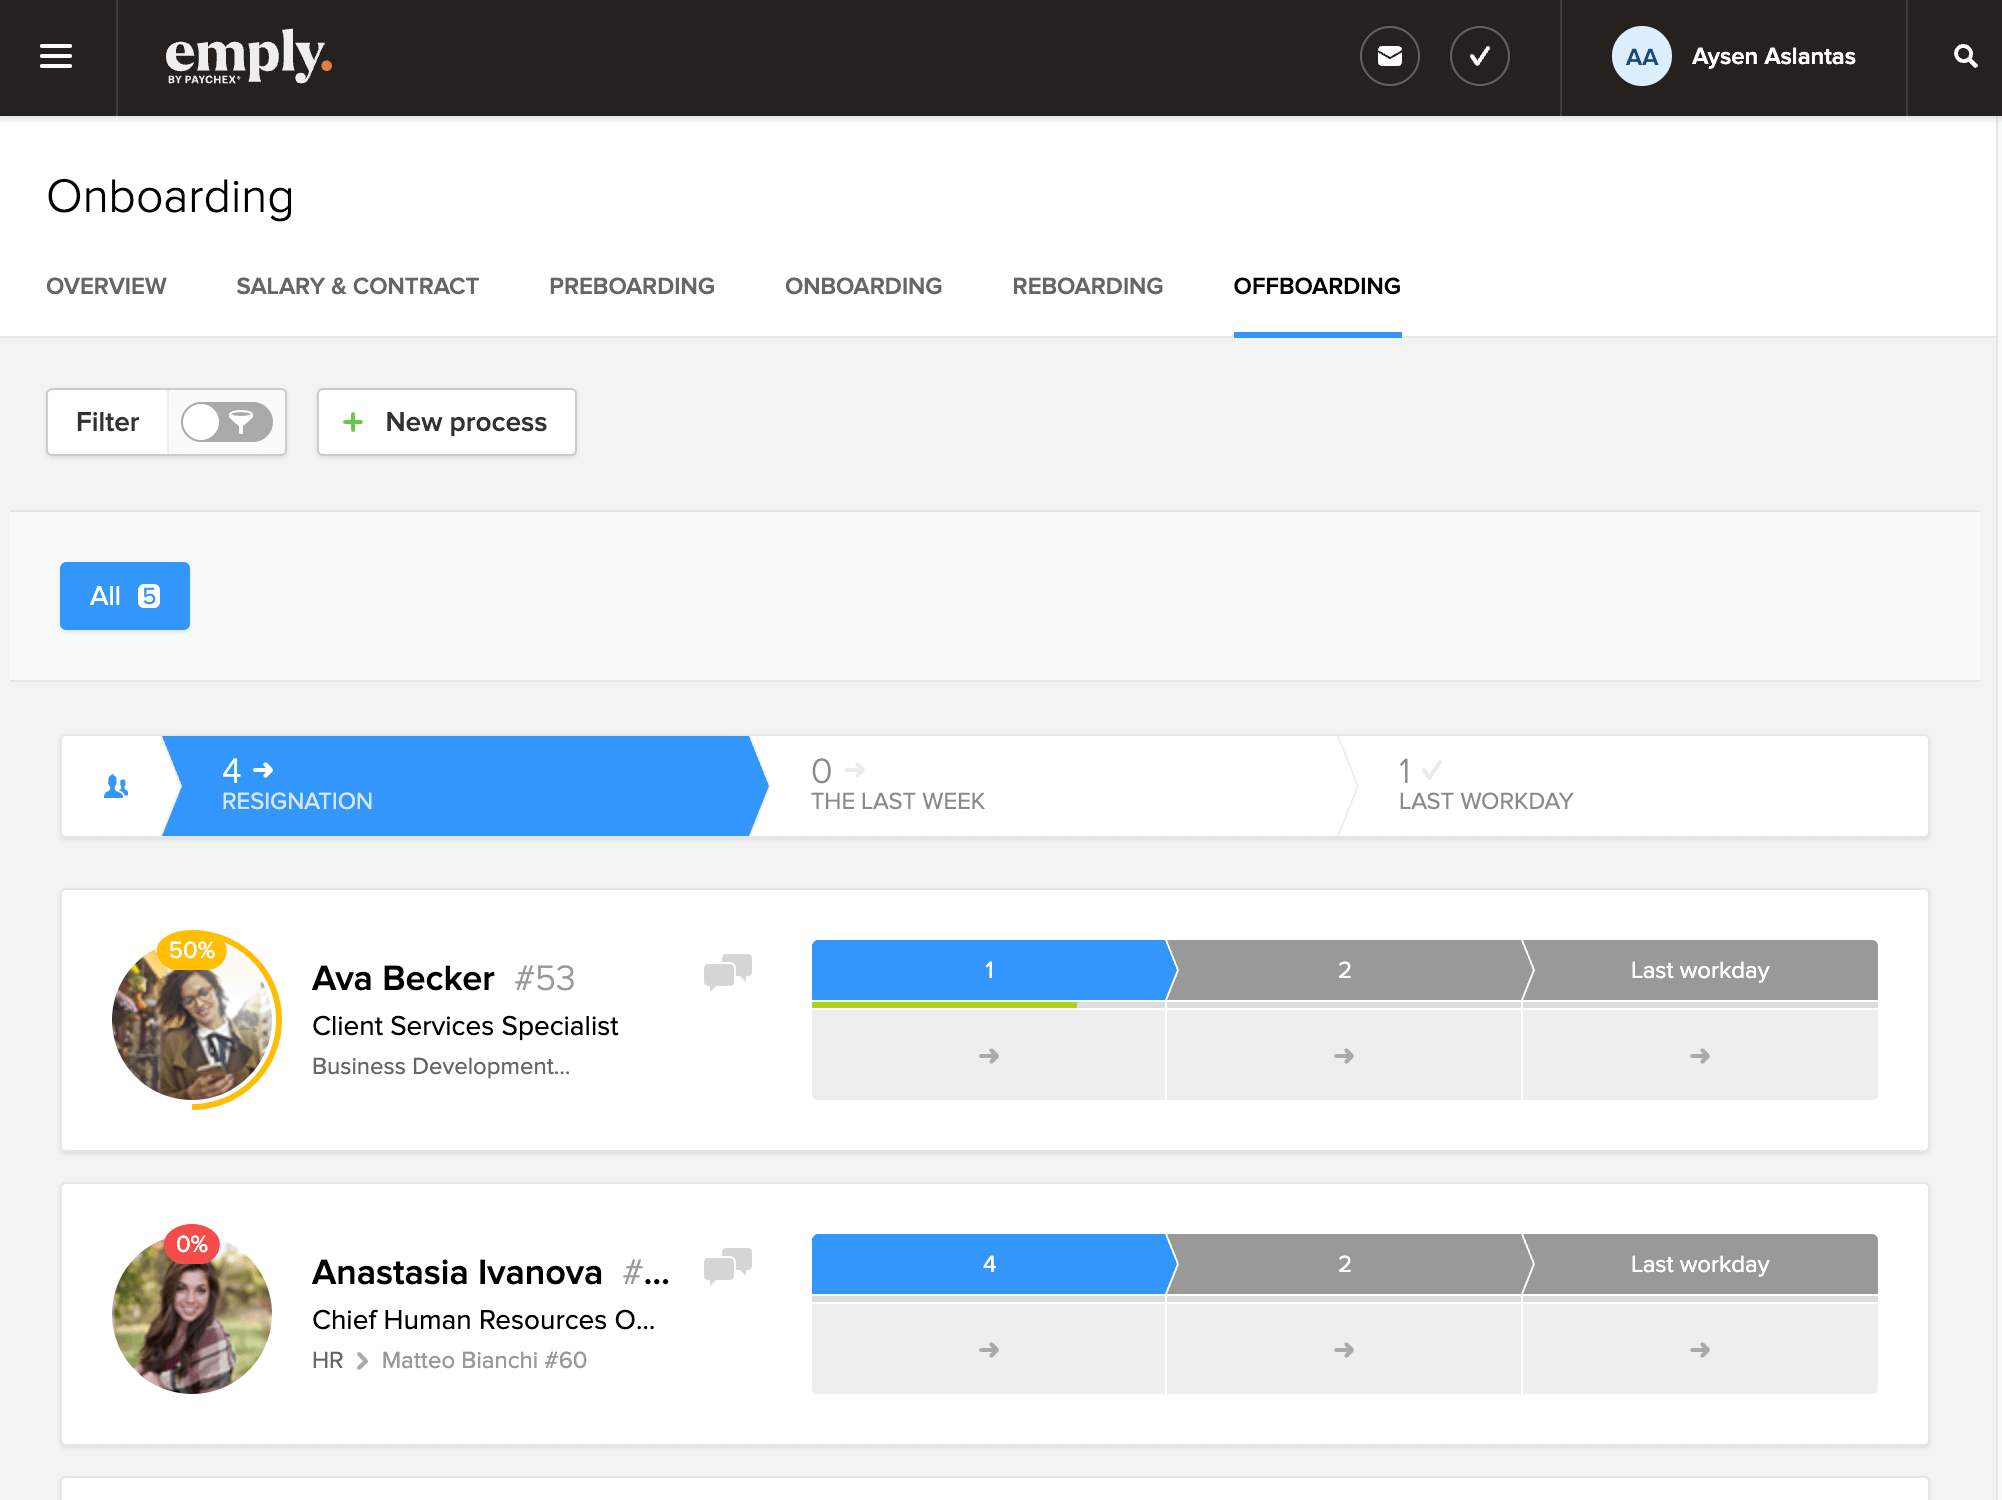
Task: Click the 50% progress badge on Ava Becker
Action: 193,952
